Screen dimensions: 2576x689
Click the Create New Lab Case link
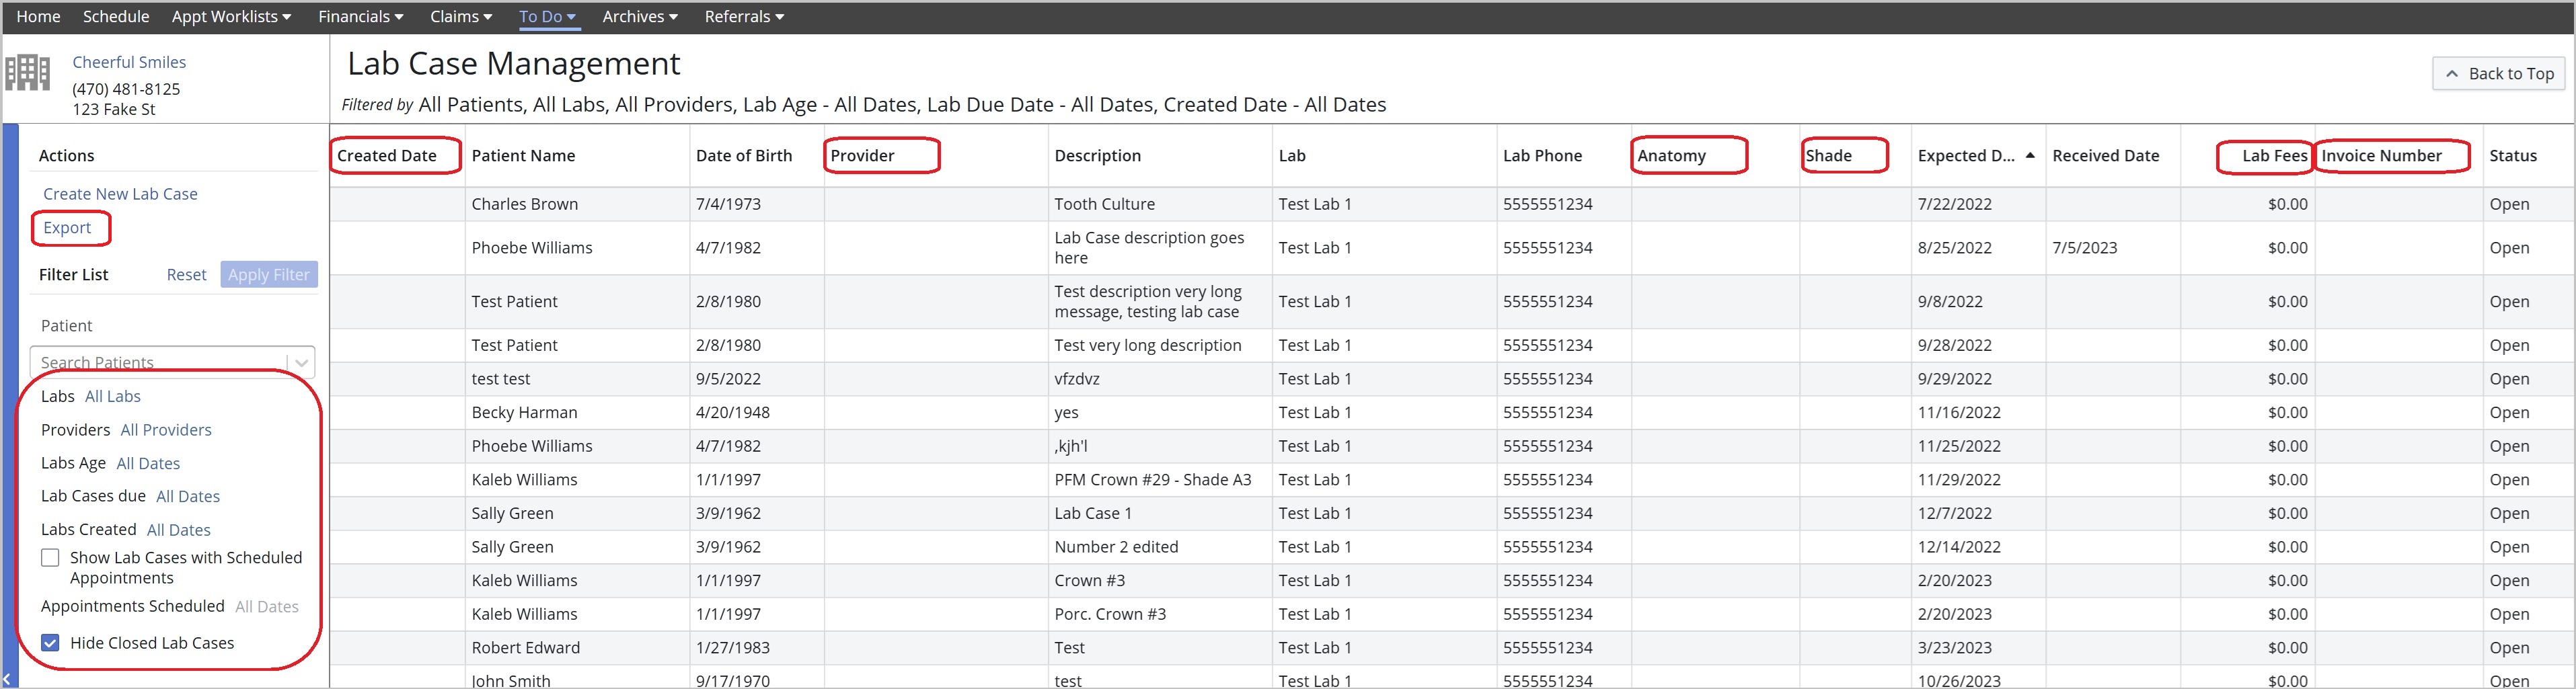point(120,194)
